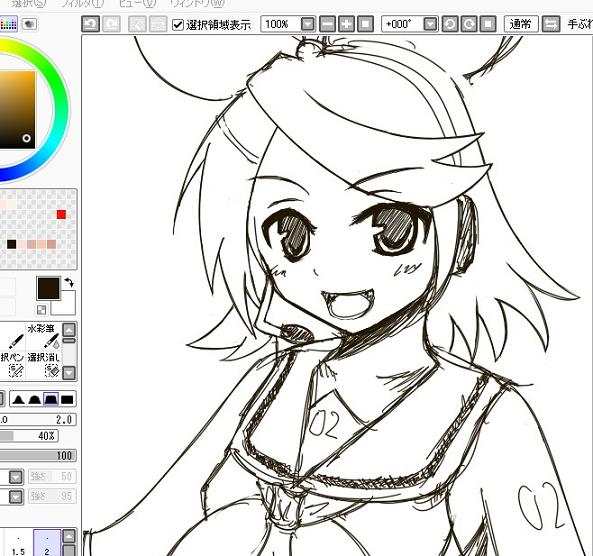Zoom in with the plus button

tap(346, 24)
